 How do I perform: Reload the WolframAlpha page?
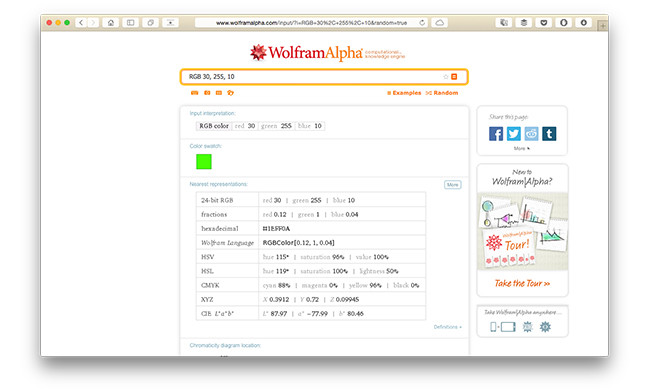tap(422, 22)
